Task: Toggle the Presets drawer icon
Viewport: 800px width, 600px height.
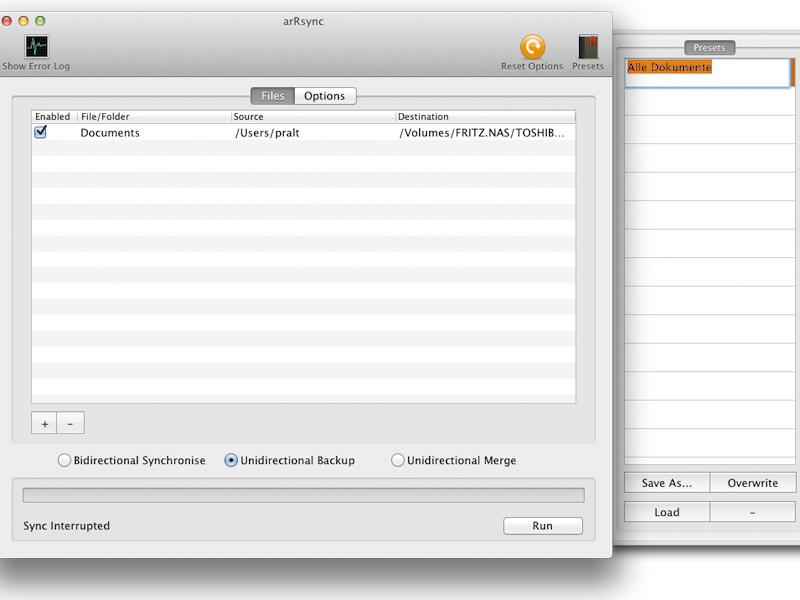Action: (588, 47)
